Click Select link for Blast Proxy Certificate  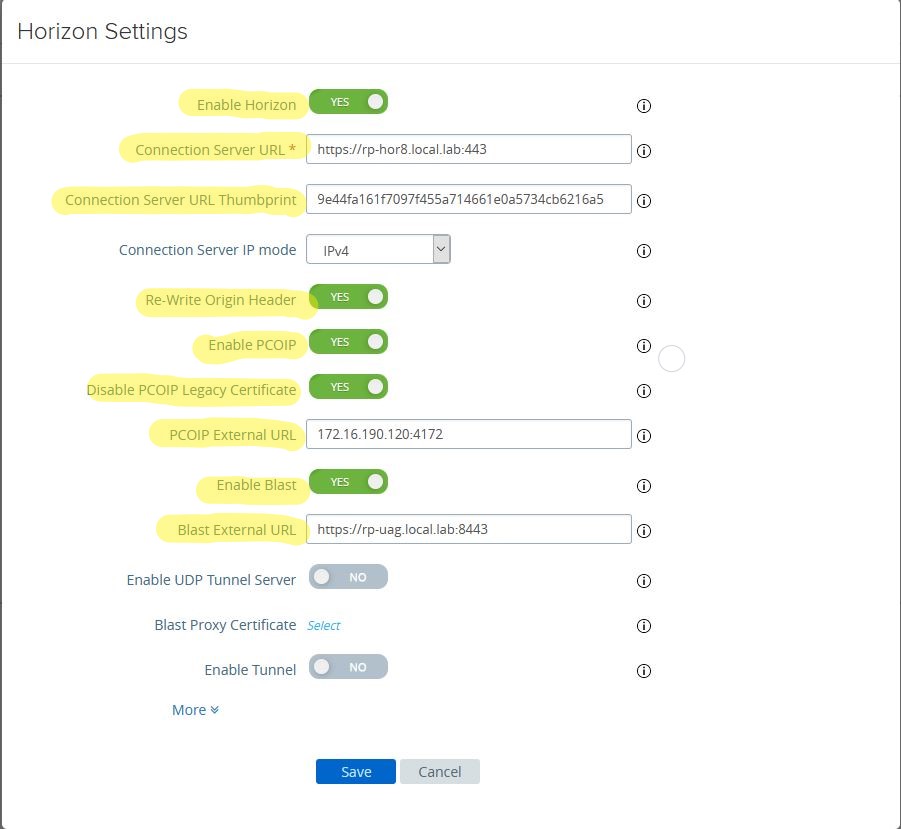click(324, 625)
